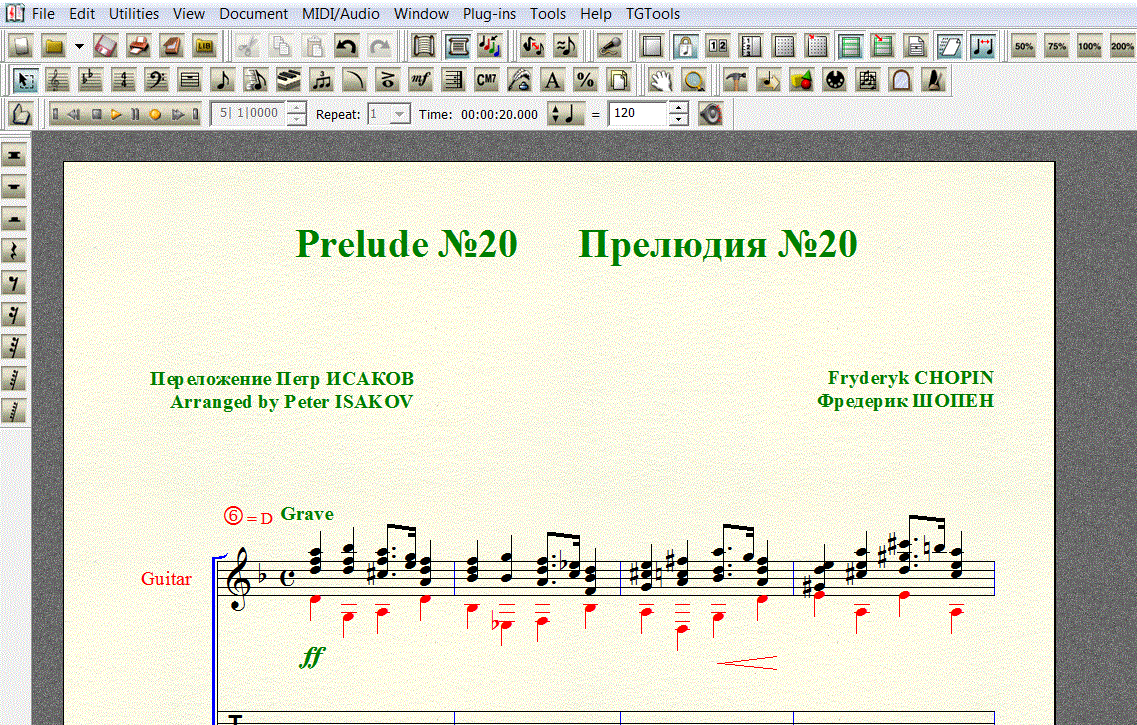
Task: Switch to Page View
Action: pos(457,46)
